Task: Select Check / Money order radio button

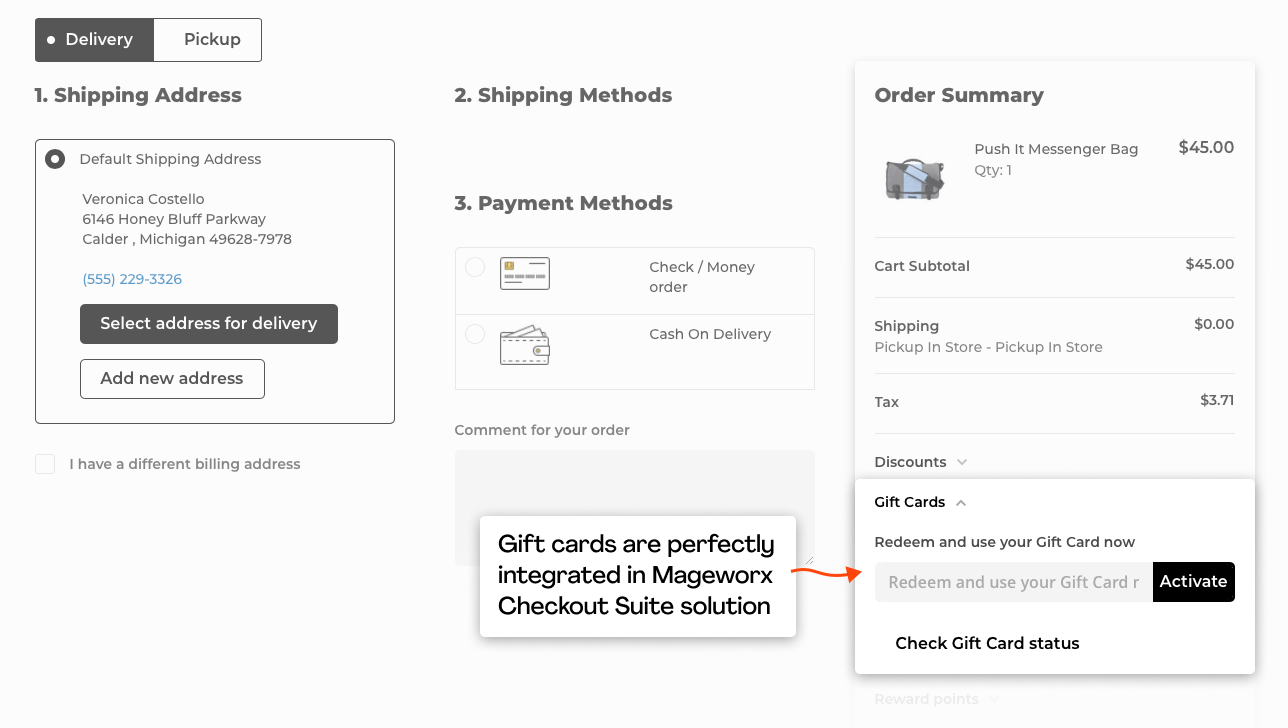Action: 475,267
